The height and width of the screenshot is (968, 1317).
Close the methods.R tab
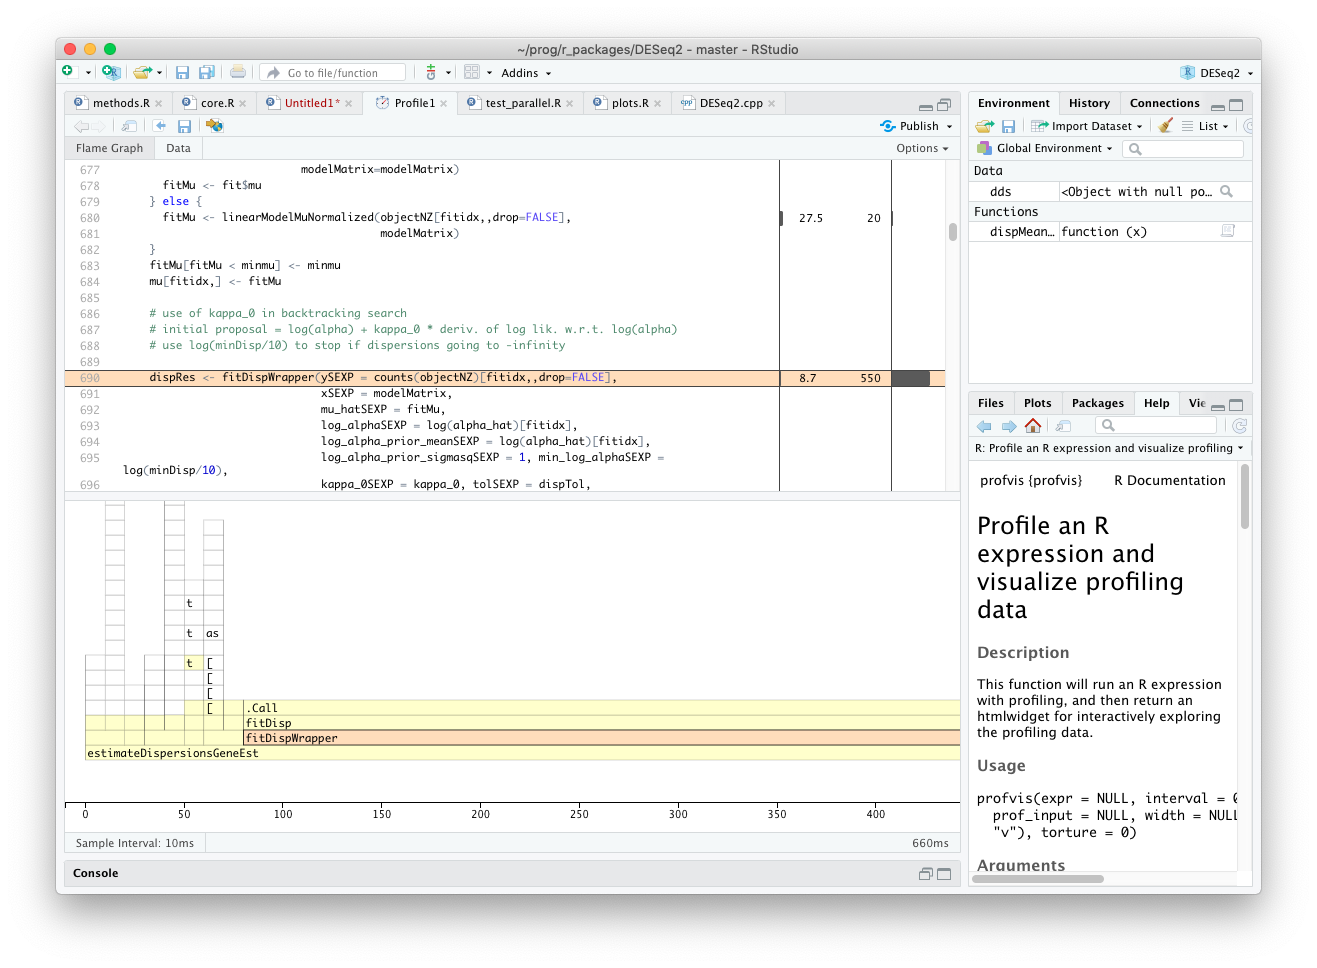coord(158,104)
